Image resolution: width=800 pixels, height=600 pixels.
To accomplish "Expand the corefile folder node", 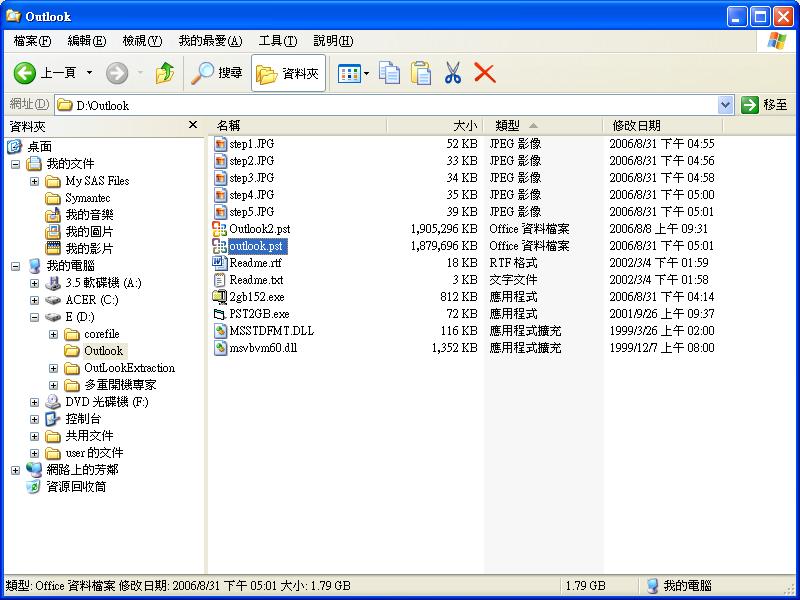I will pos(53,335).
